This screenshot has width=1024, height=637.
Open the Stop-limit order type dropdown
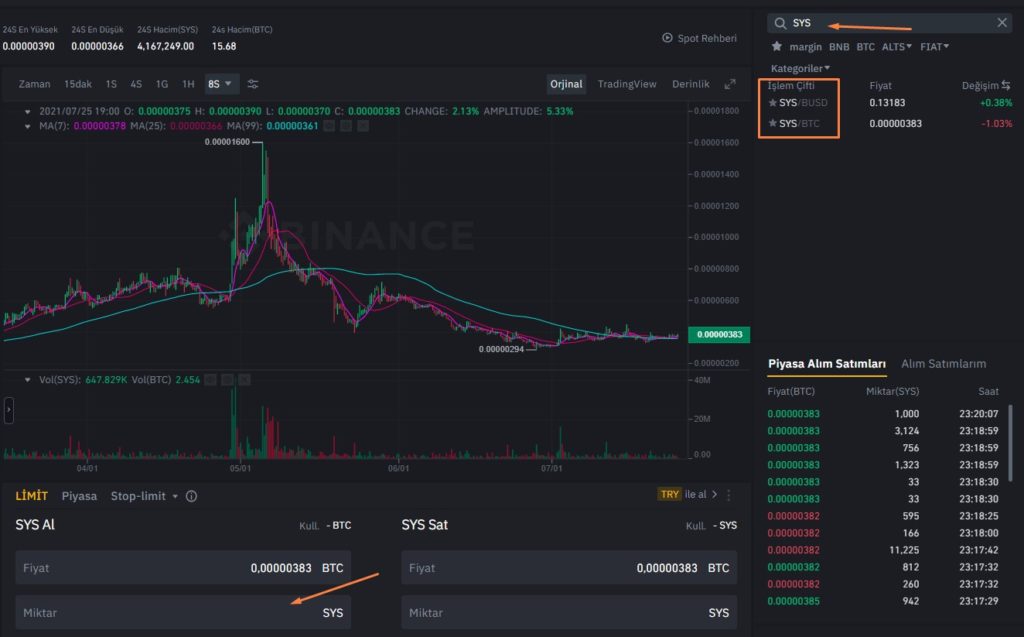tap(144, 497)
